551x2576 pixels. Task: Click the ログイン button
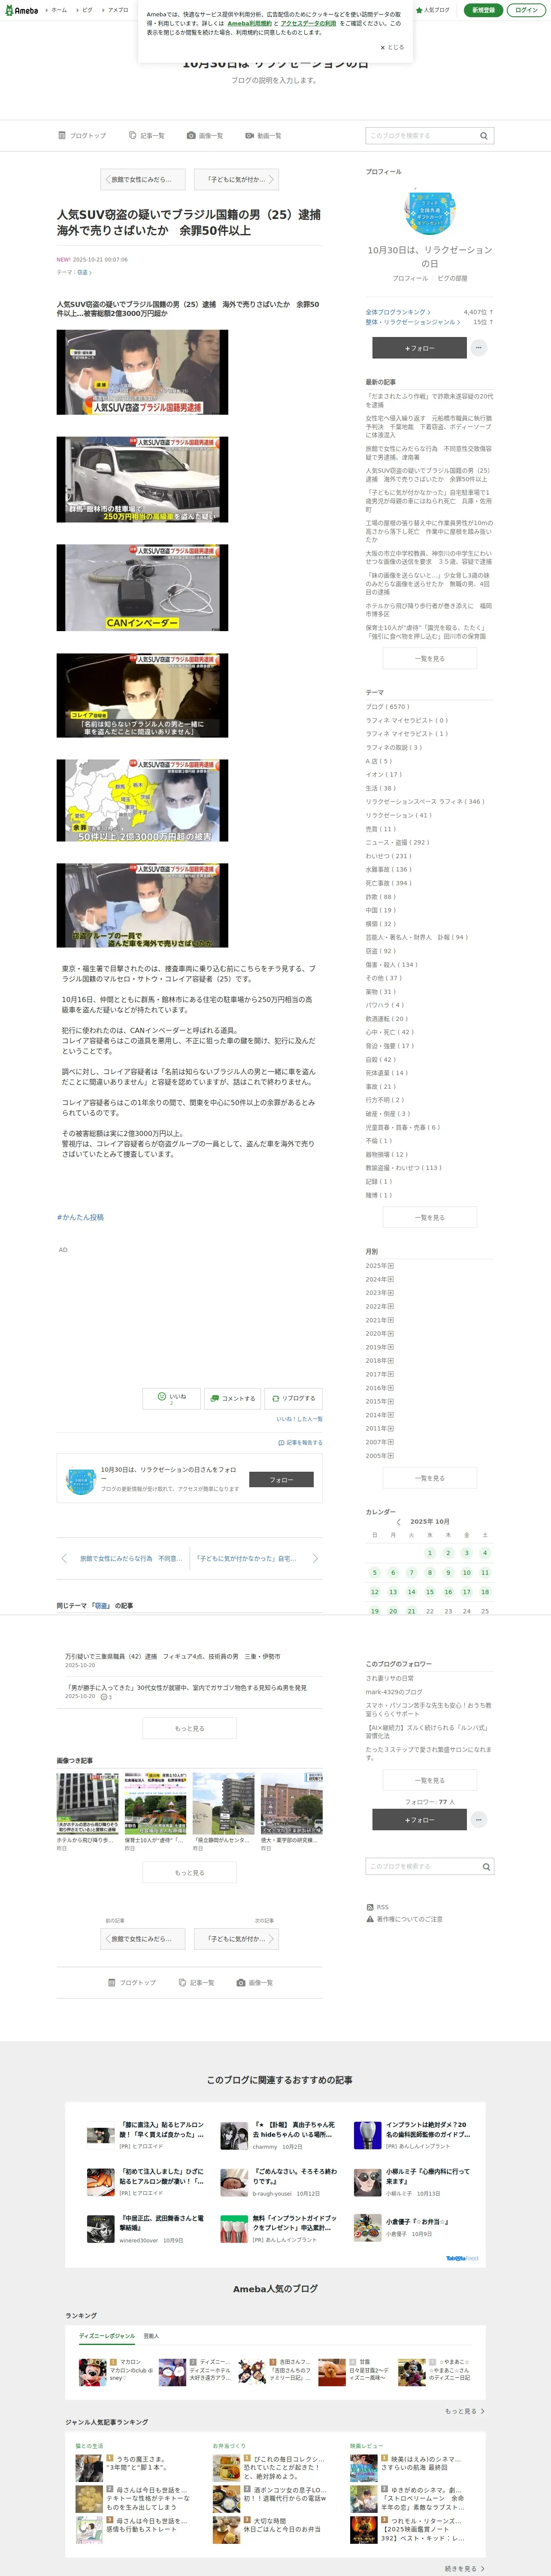[x=526, y=10]
